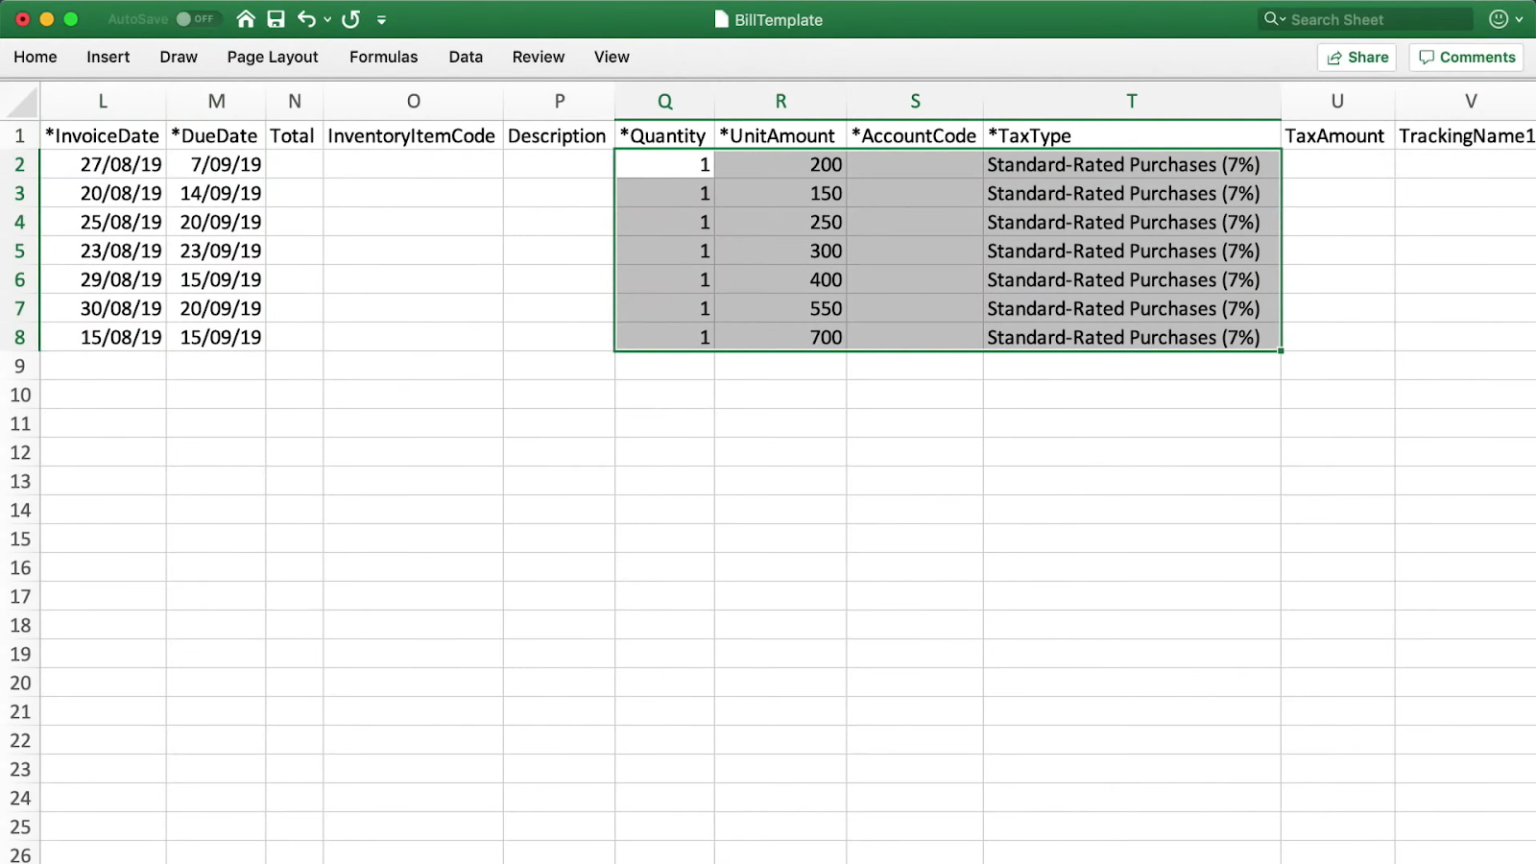Click the BillTemplate document icon

pyautogui.click(x=721, y=19)
